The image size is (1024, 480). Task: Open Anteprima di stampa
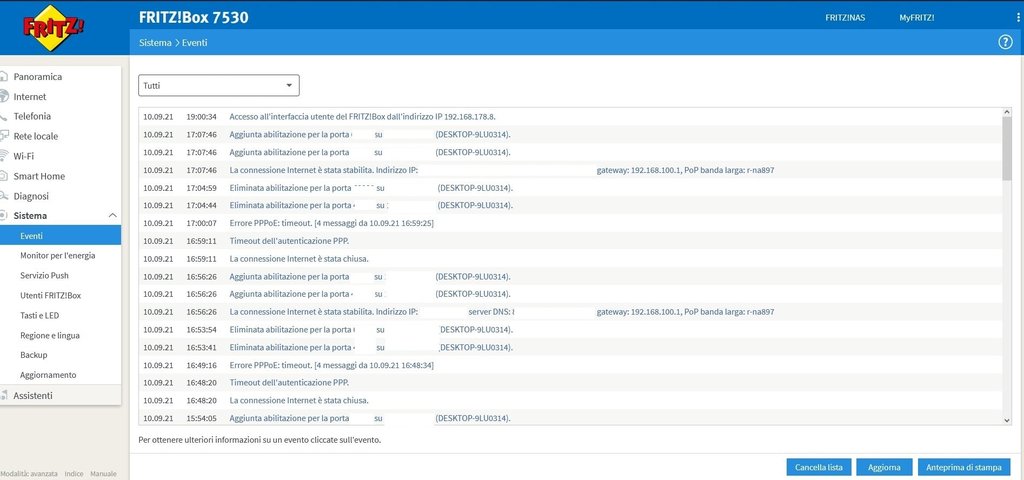[963, 467]
